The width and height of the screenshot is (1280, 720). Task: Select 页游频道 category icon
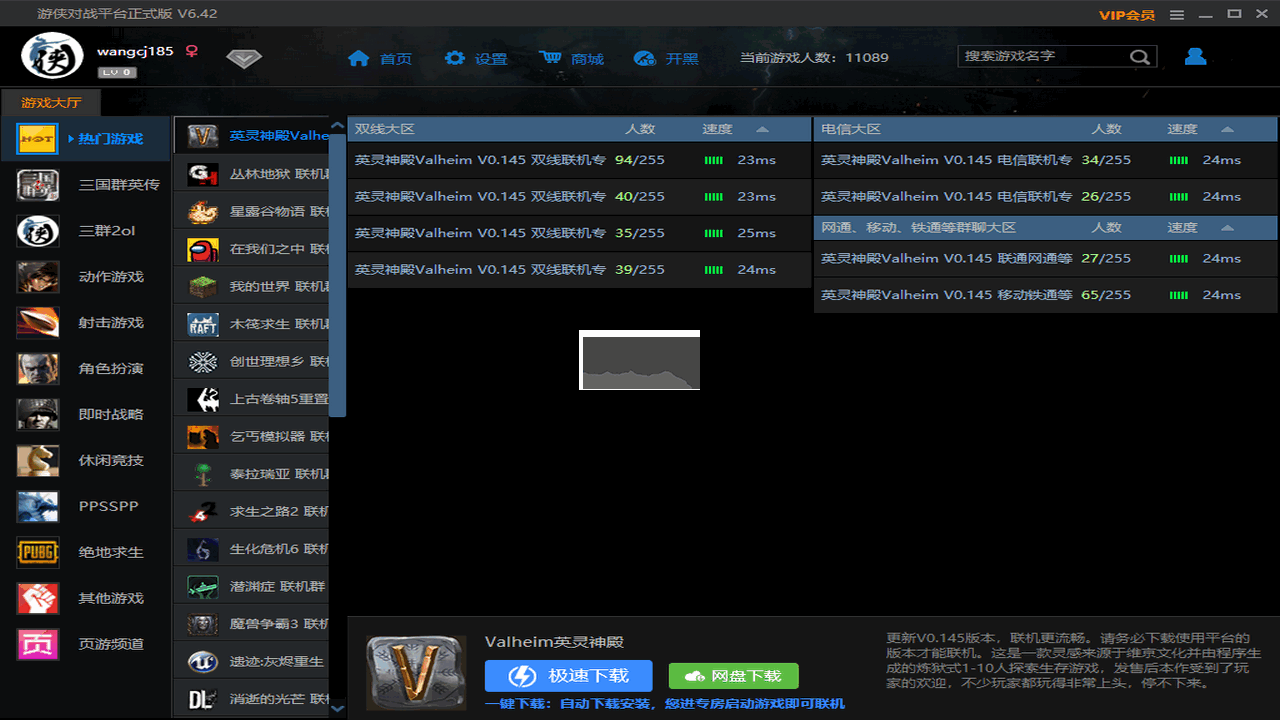[38, 644]
